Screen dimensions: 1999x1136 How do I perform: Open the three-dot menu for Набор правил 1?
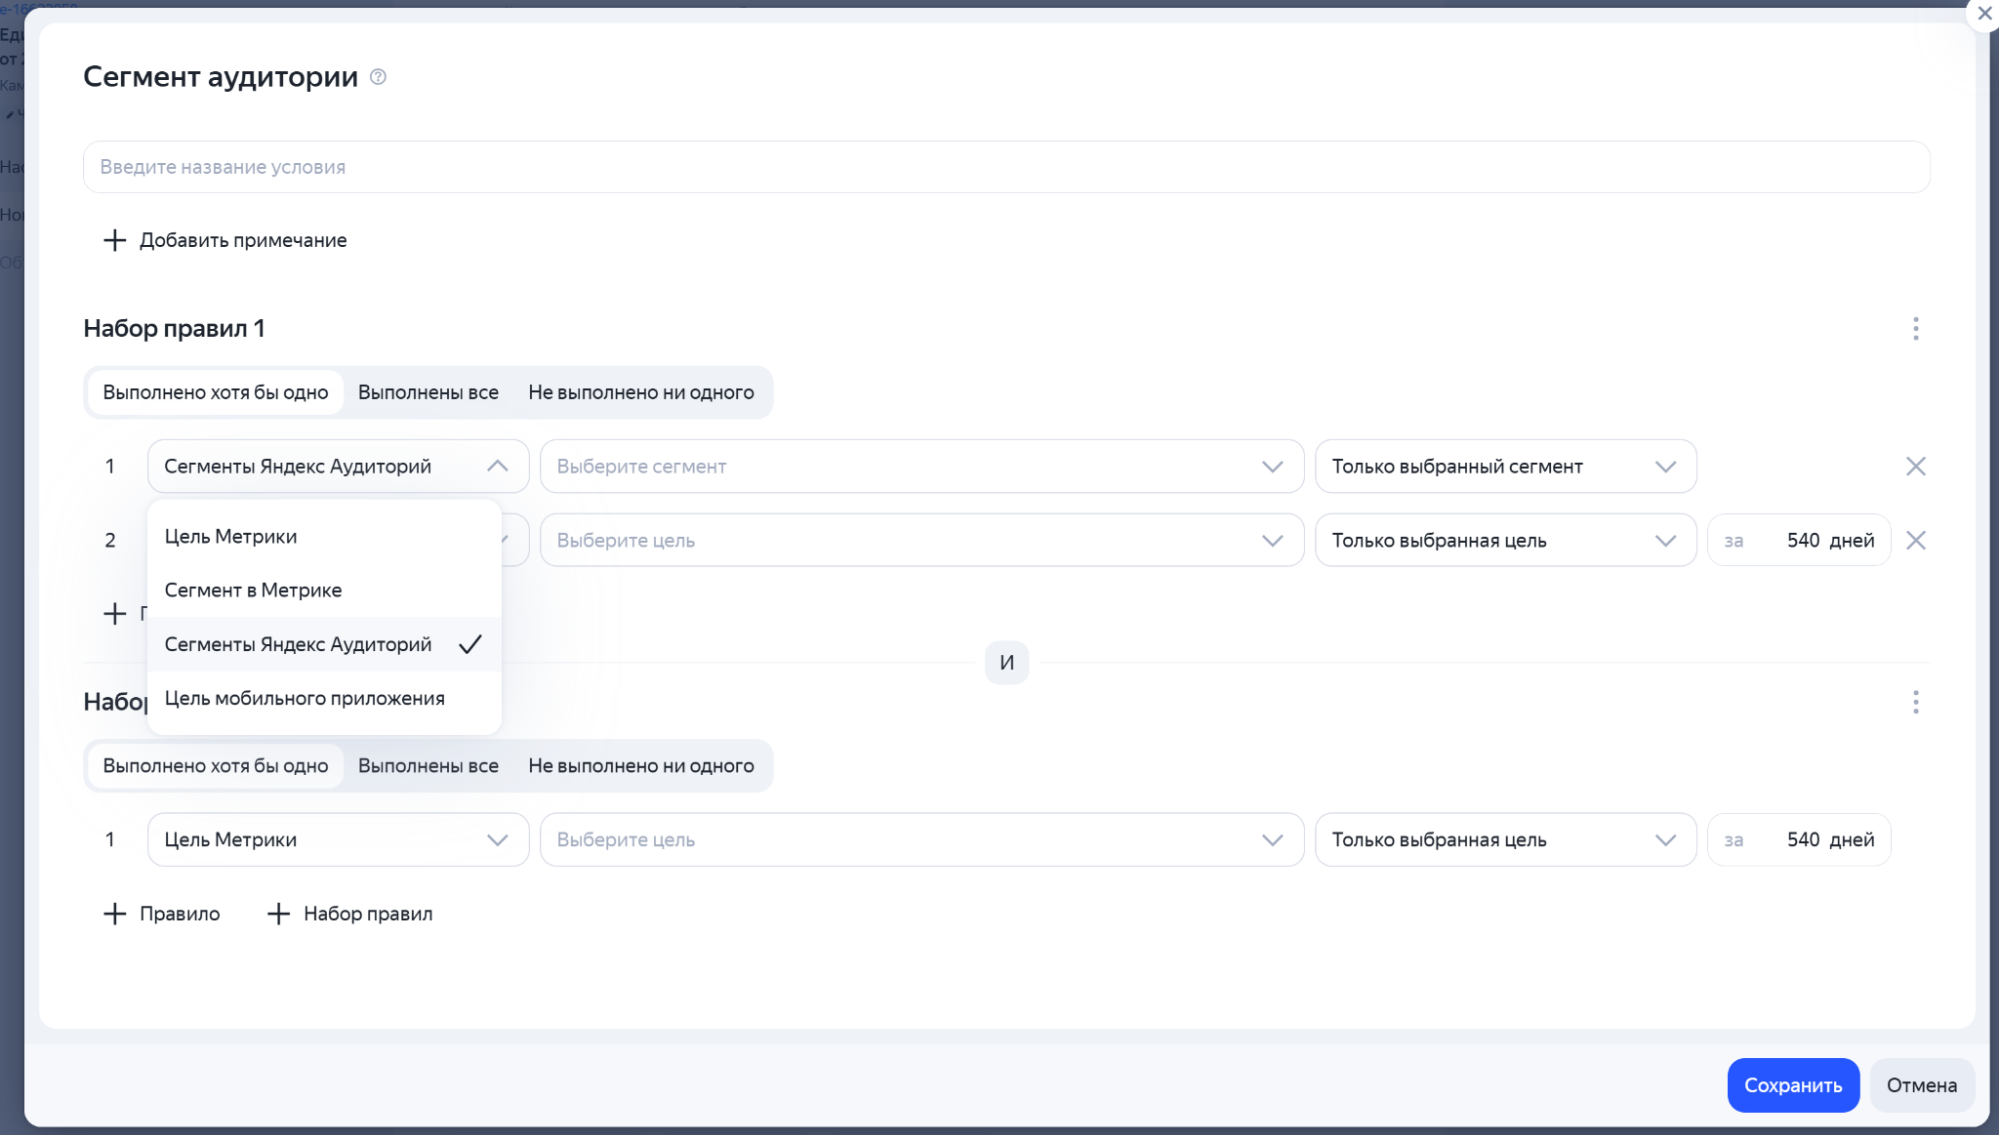tap(1915, 329)
